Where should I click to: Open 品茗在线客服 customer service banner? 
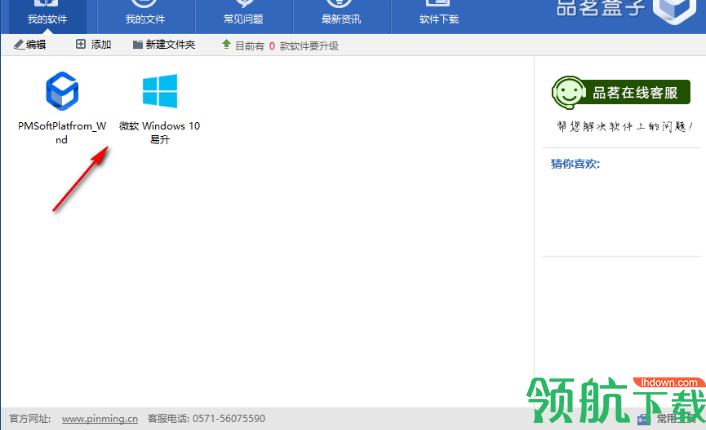621,92
